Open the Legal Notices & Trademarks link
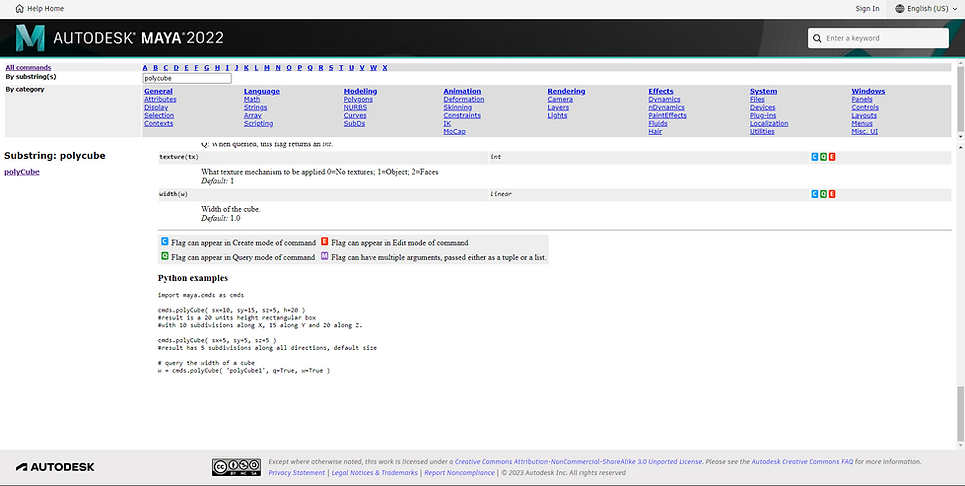The width and height of the screenshot is (965, 486). 374,472
